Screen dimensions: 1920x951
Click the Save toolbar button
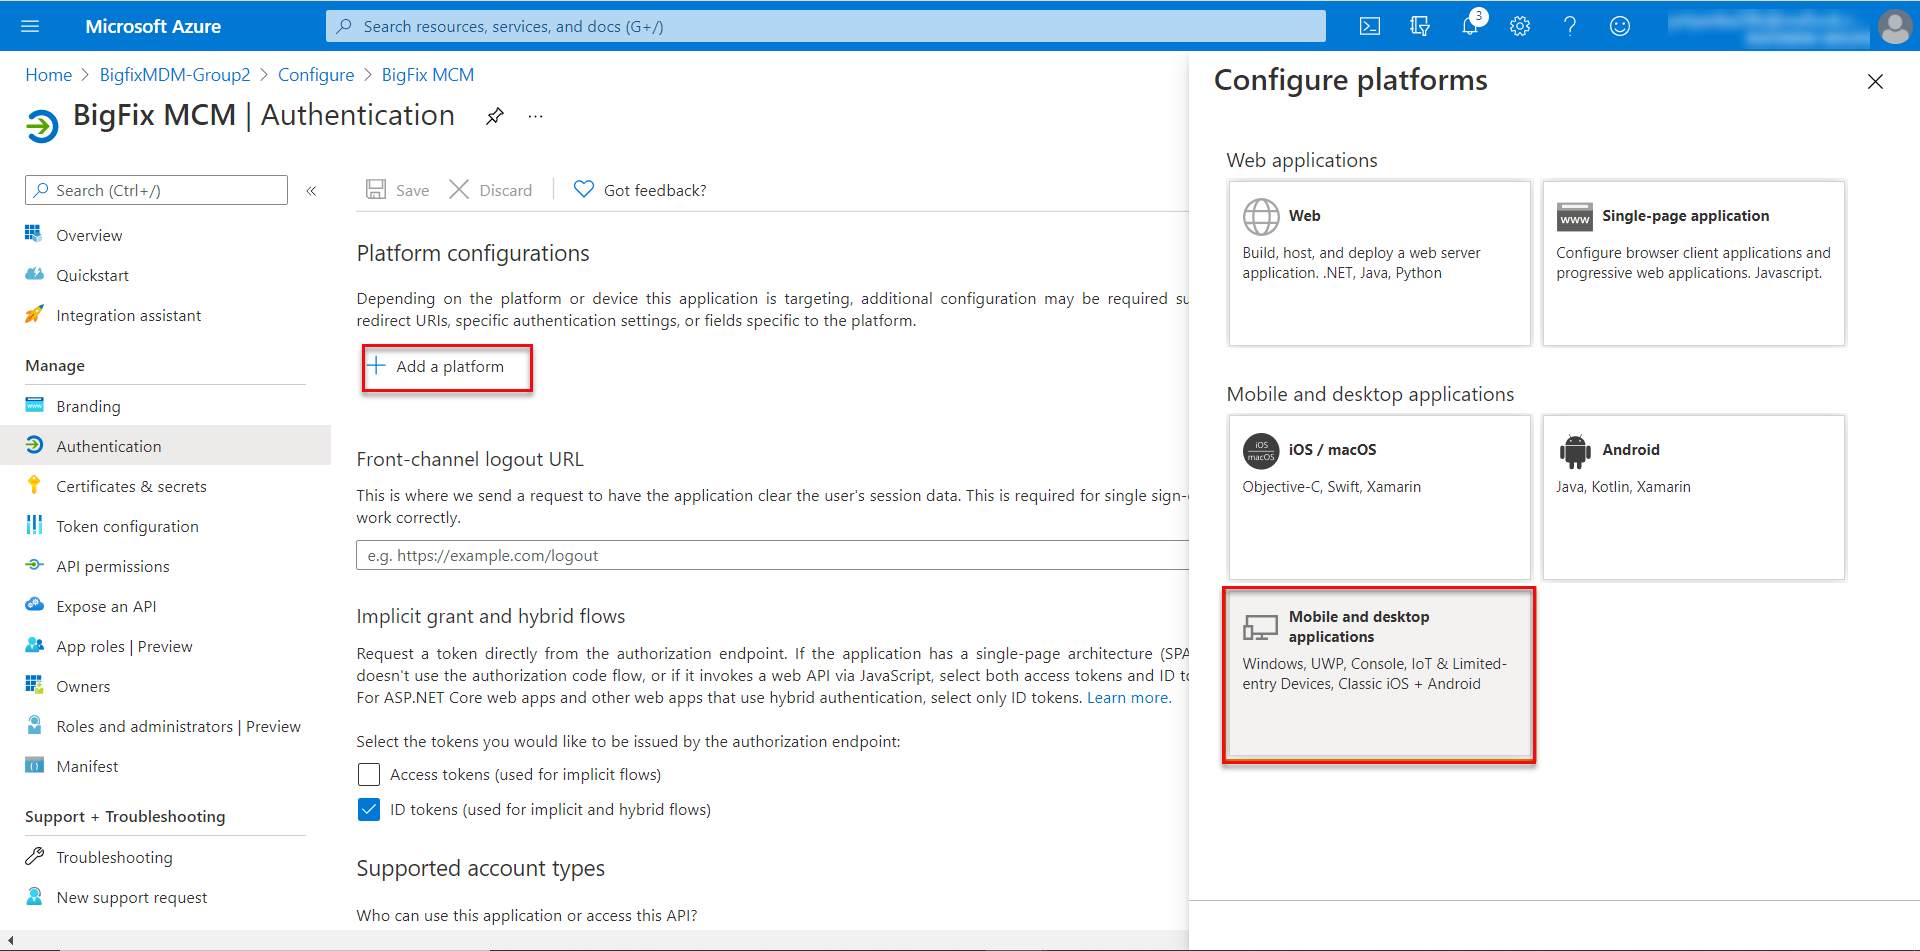(x=398, y=190)
